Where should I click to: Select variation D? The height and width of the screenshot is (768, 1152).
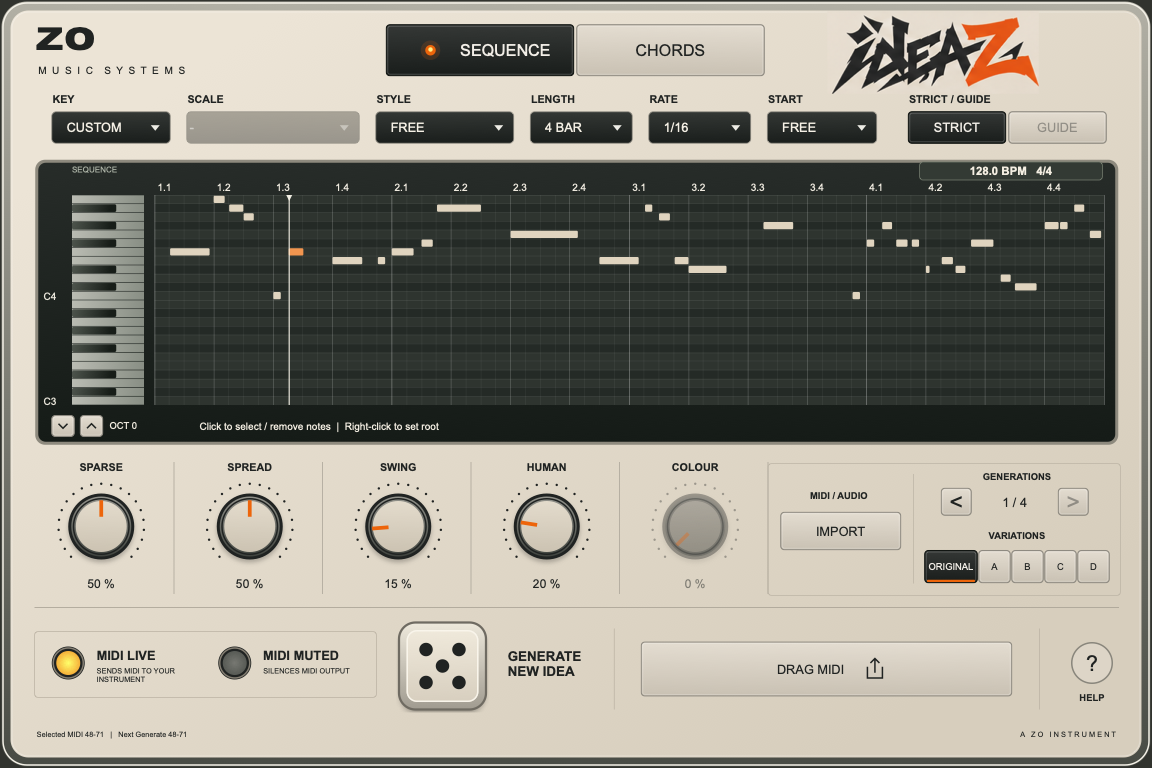point(1093,567)
